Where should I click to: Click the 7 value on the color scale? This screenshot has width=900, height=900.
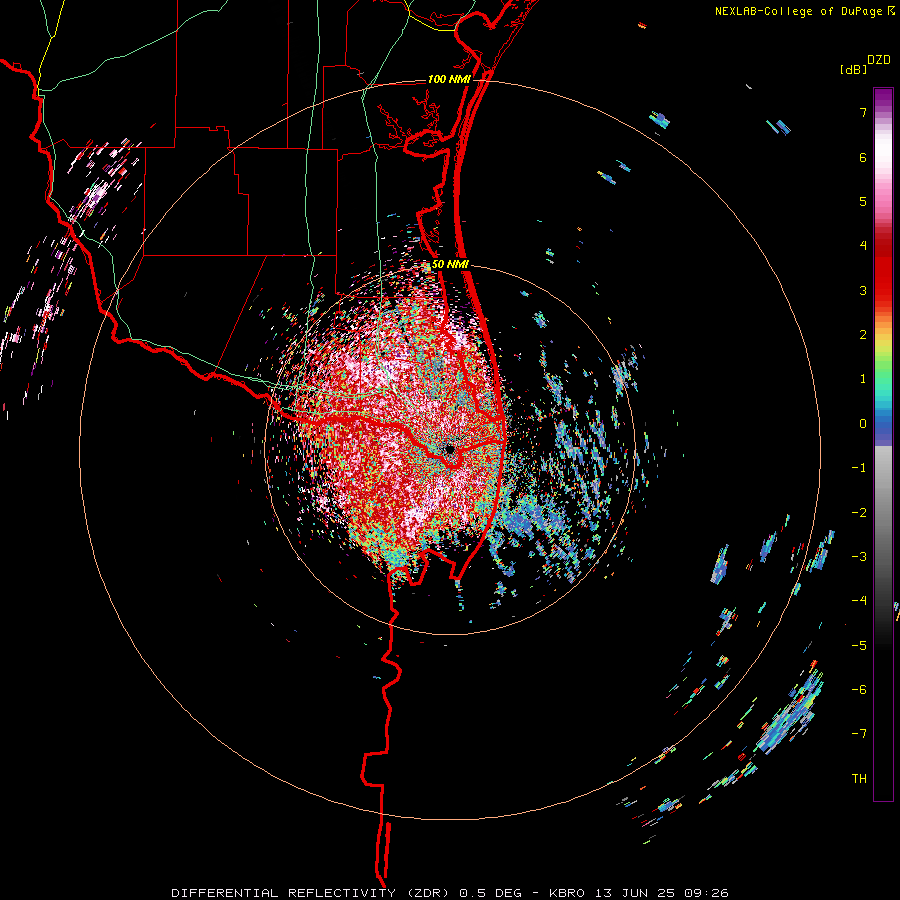pyautogui.click(x=863, y=112)
